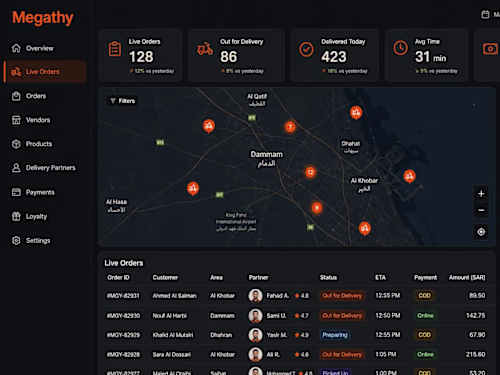
Task: Click the locate-me target button on map
Action: 481,232
